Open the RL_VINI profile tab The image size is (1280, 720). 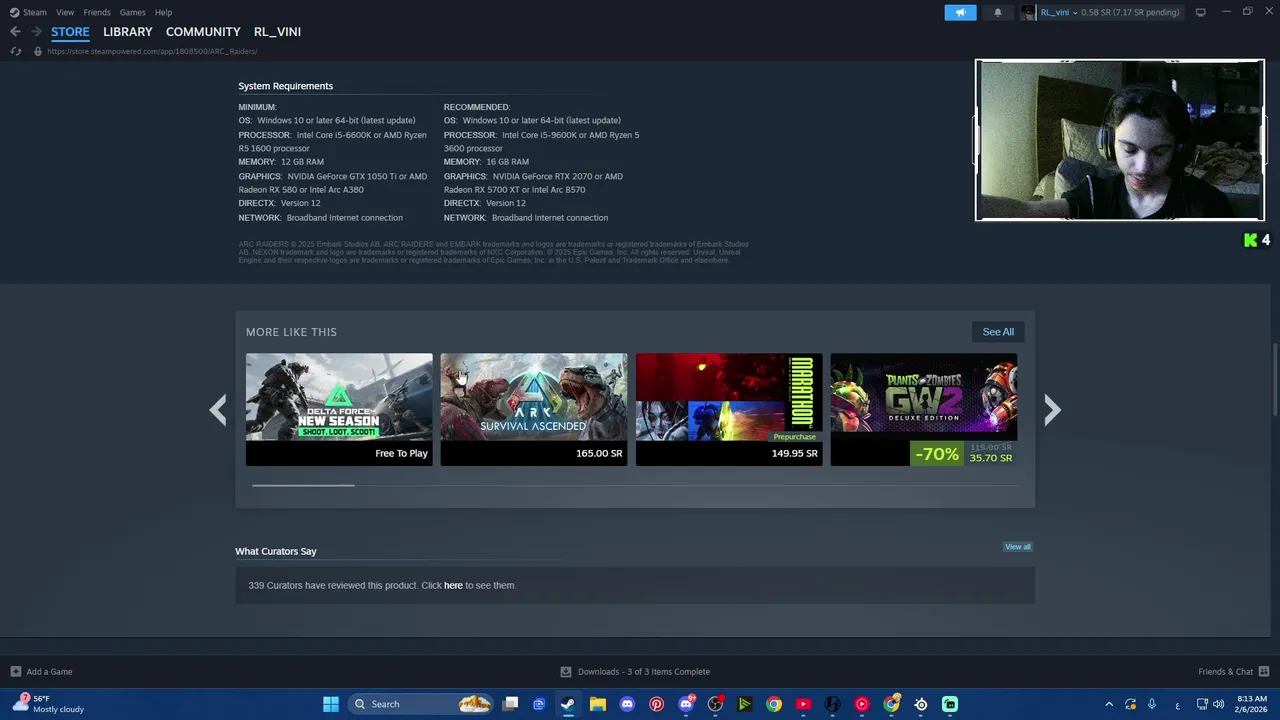point(277,32)
